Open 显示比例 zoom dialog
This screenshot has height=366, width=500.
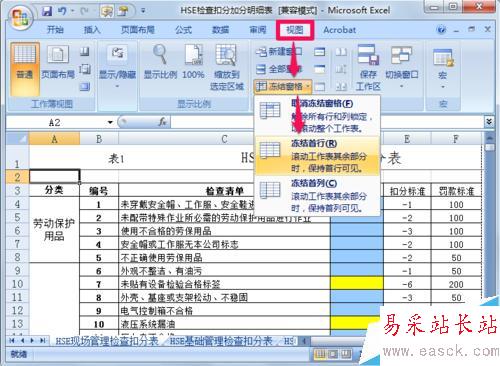point(160,62)
